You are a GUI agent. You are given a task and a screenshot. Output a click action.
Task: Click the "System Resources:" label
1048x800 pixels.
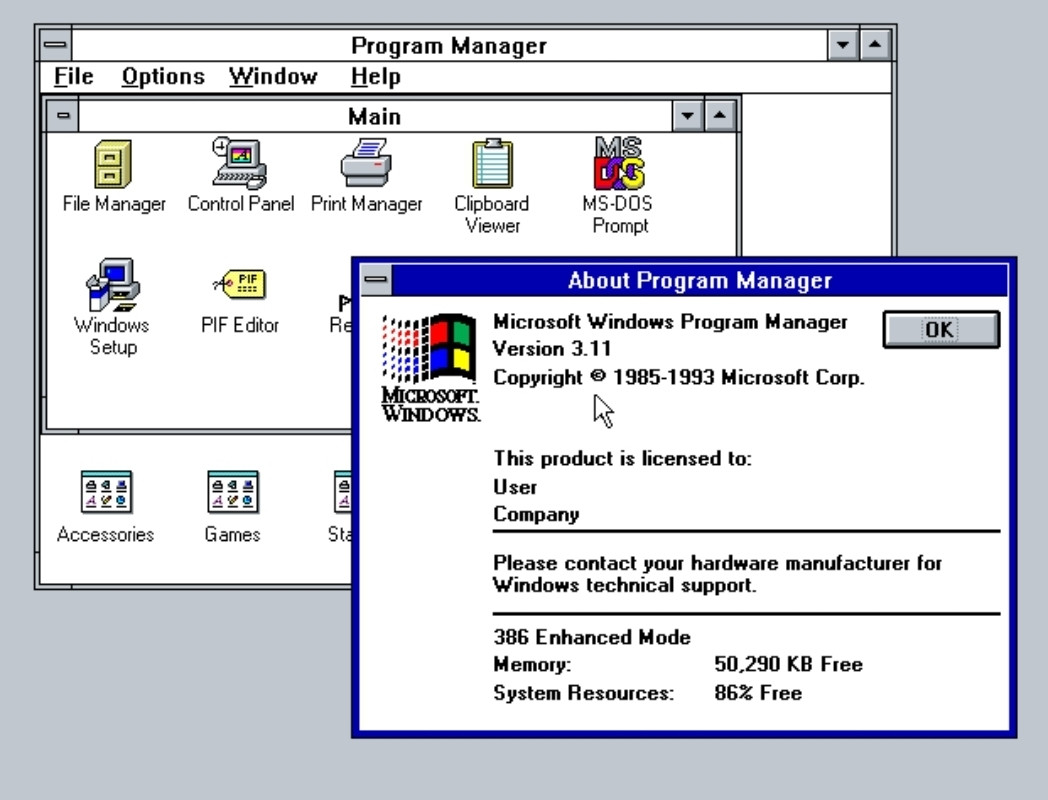pyautogui.click(x=583, y=693)
